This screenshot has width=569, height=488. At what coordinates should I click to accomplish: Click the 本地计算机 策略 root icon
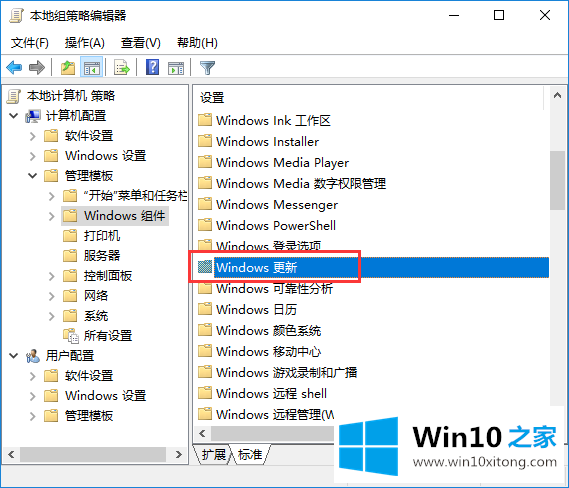click(x=14, y=96)
